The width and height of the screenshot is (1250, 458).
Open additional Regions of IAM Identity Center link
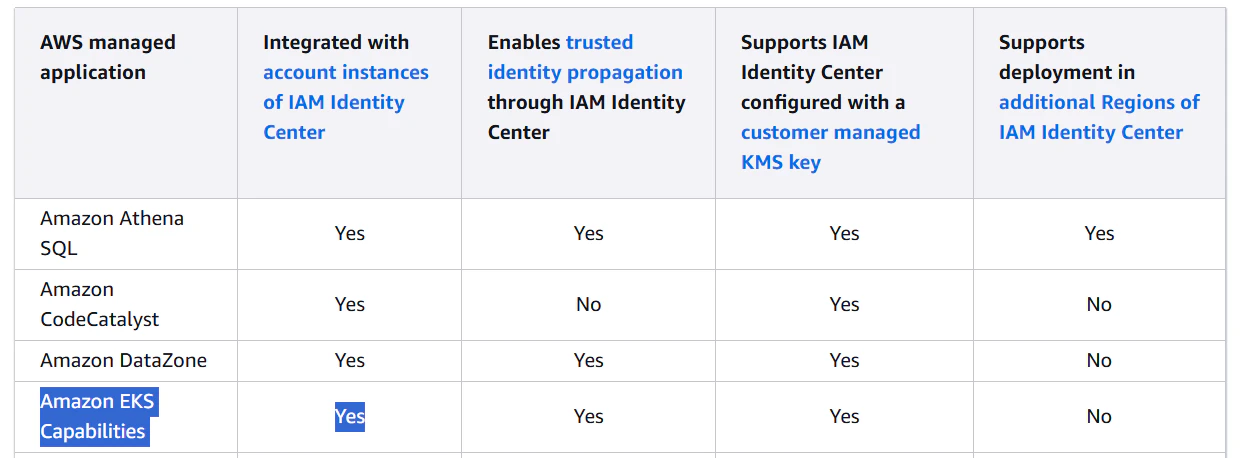[1099, 117]
